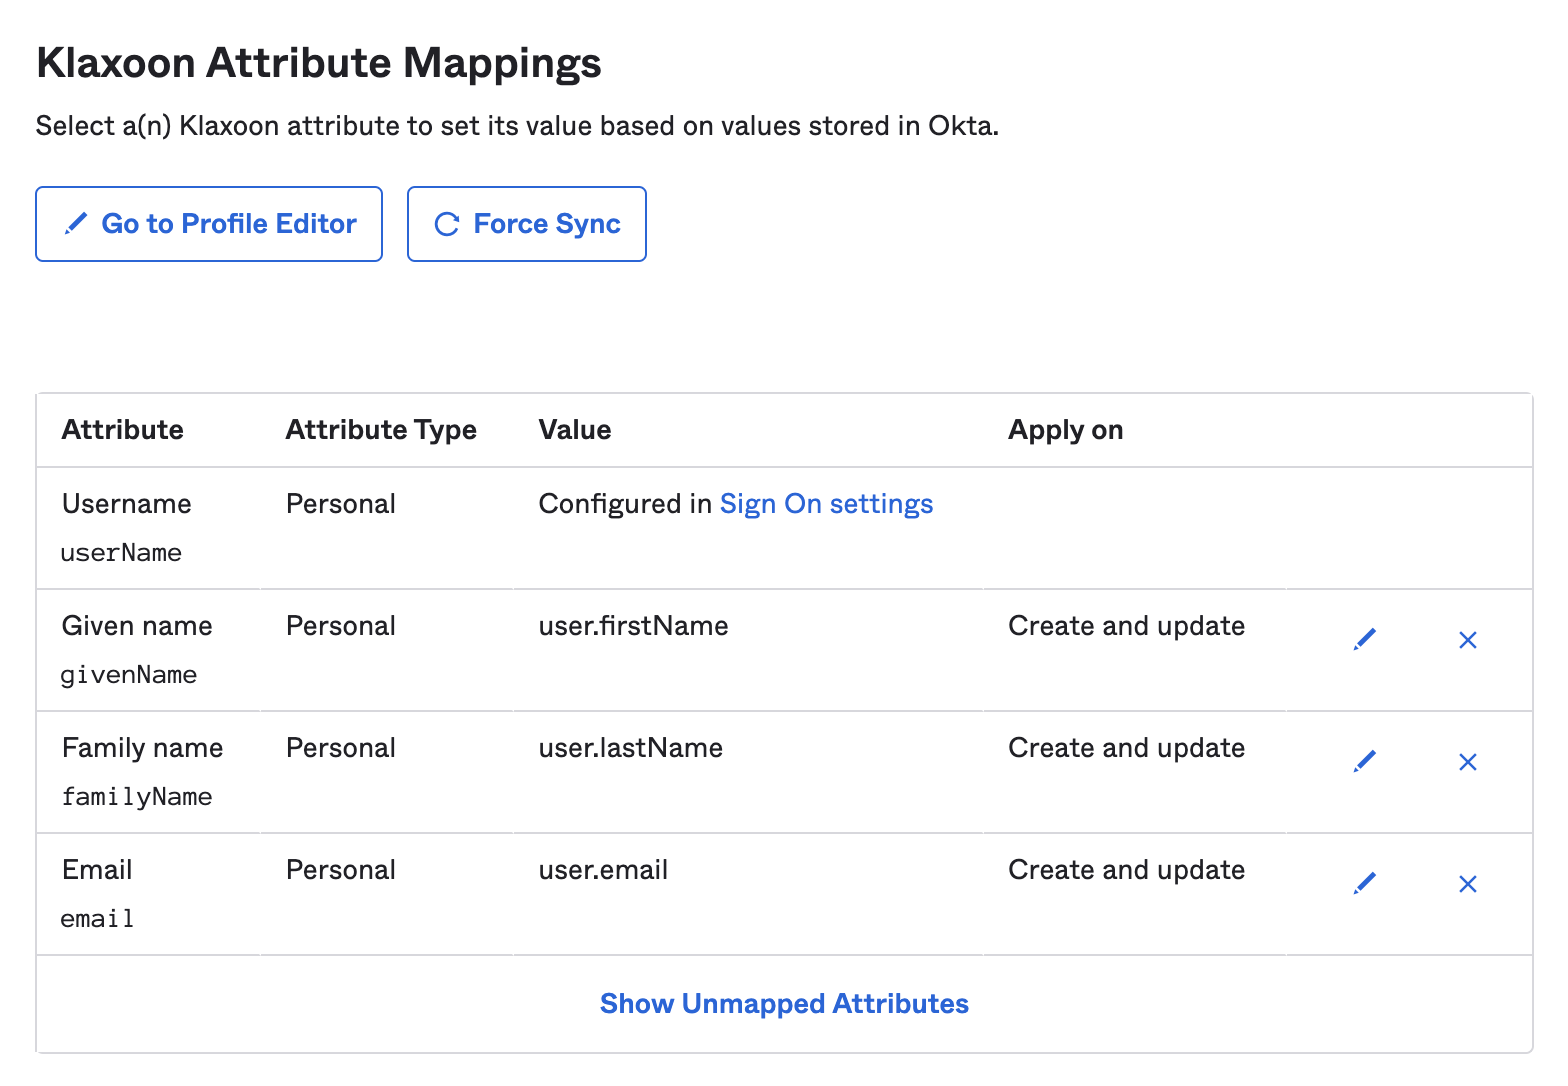Select the user.firstName value cell
Image resolution: width=1568 pixels, height=1086 pixels.
pyautogui.click(x=633, y=626)
